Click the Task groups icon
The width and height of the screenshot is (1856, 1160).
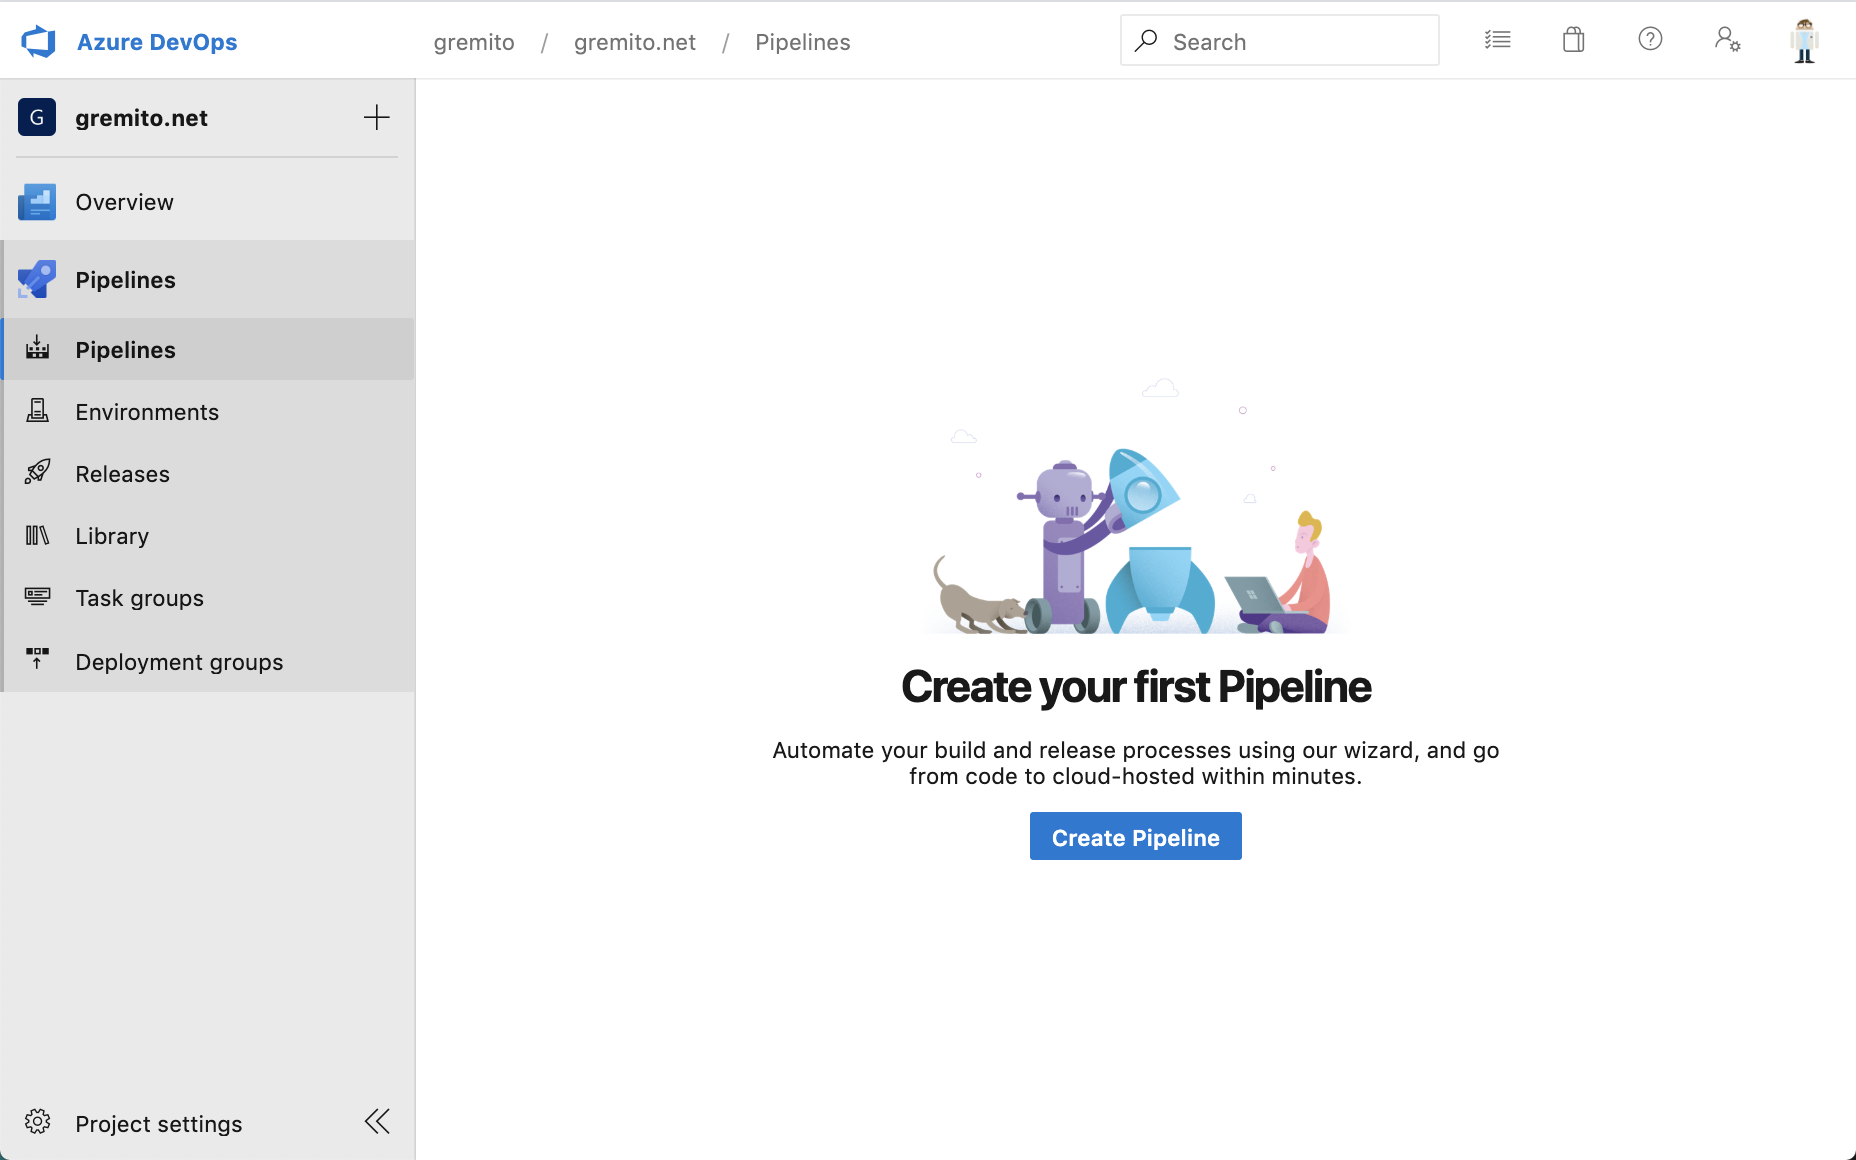coord(37,597)
